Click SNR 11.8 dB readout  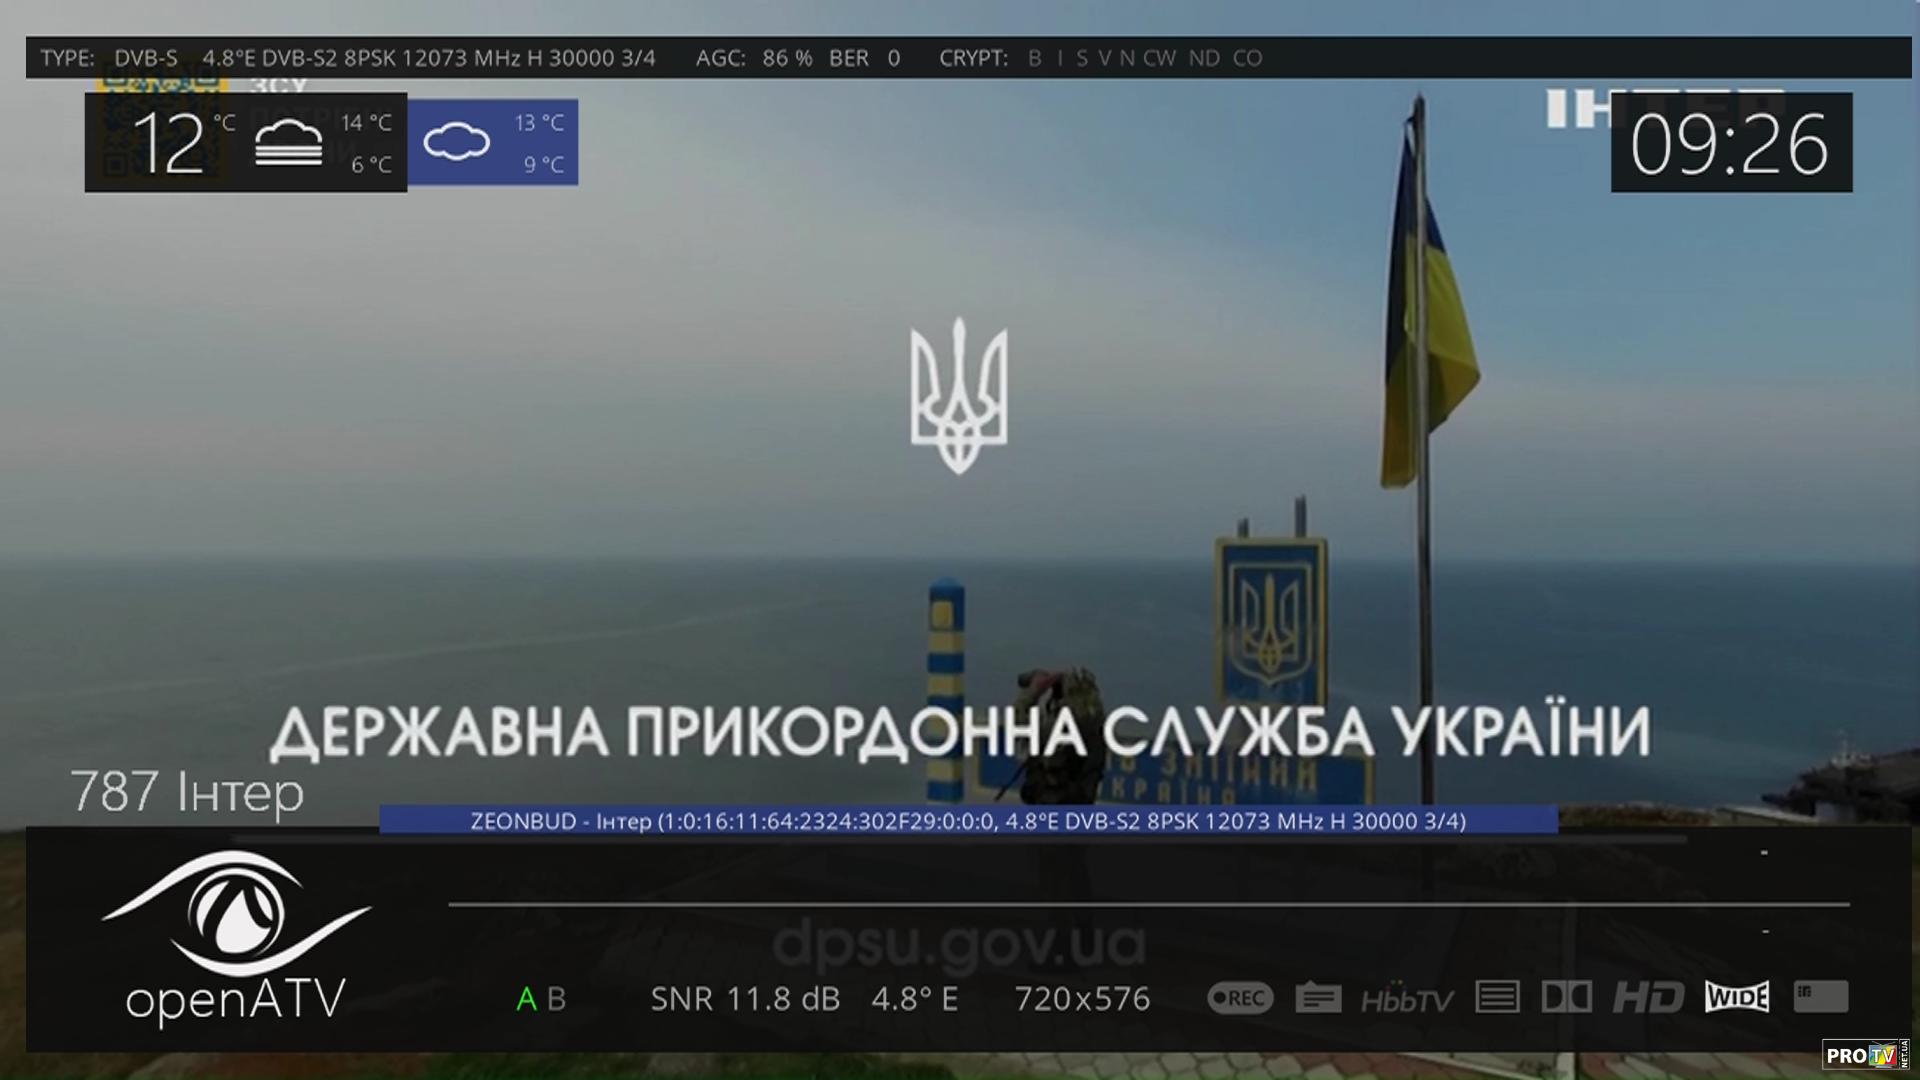[x=745, y=999]
